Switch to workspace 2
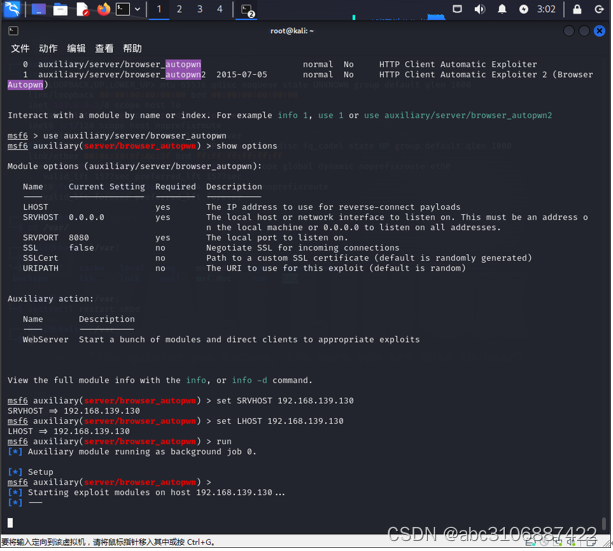This screenshot has width=613, height=551. pyautogui.click(x=179, y=9)
